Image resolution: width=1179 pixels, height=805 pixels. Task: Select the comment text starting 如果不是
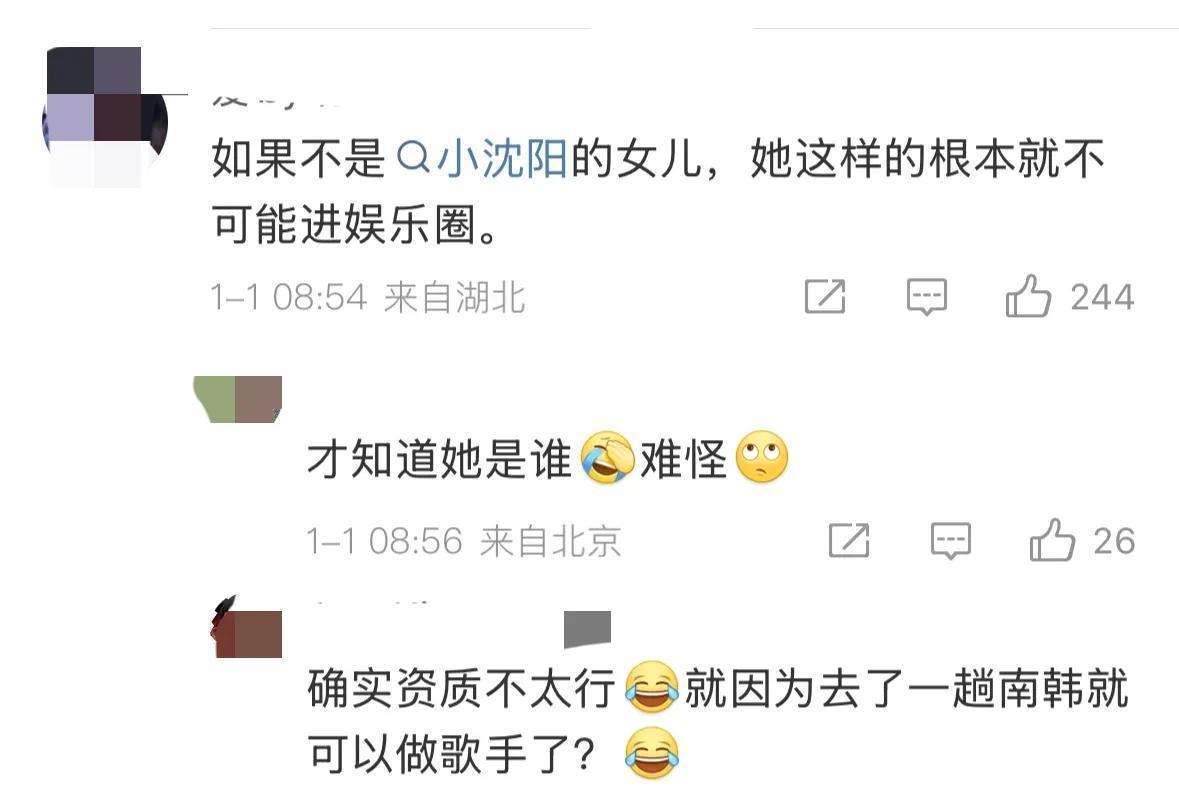tap(658, 192)
